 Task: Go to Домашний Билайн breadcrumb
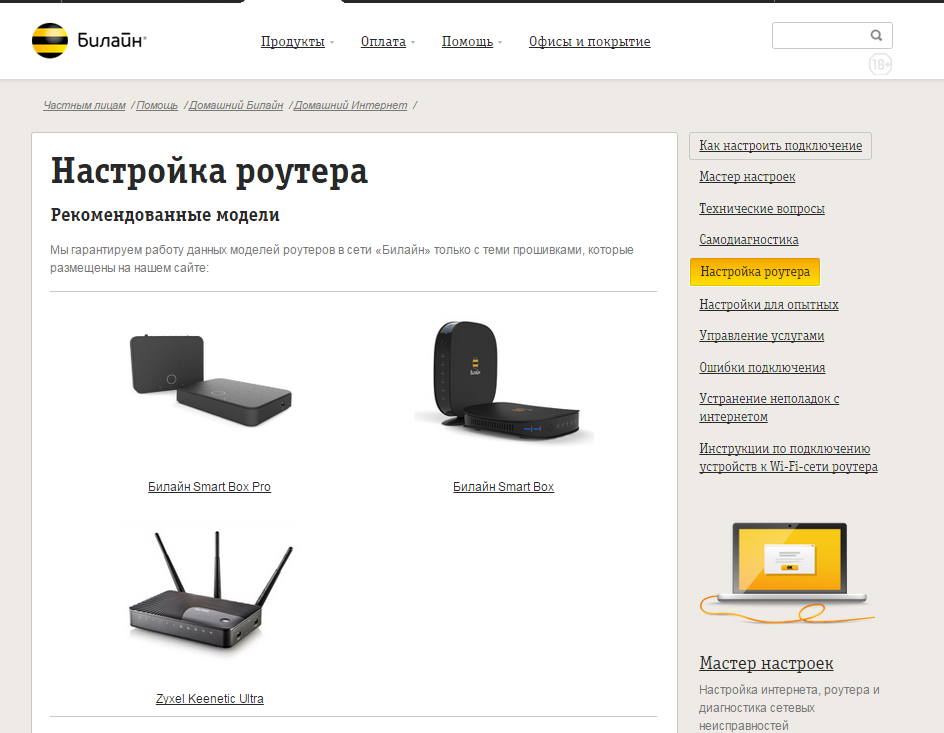click(236, 105)
